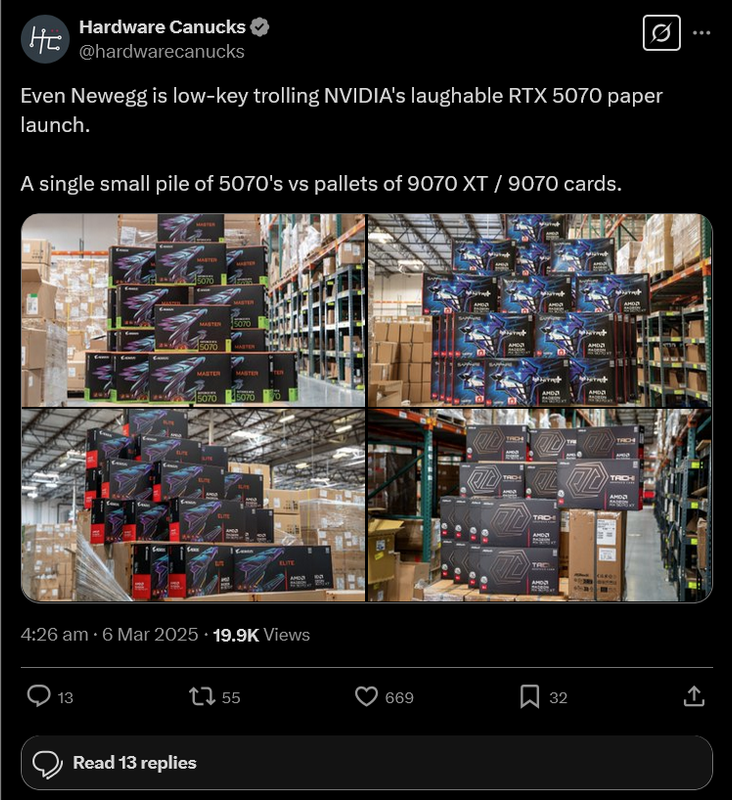Click the verified badge next to name
This screenshot has width=732, height=800.
(260, 27)
